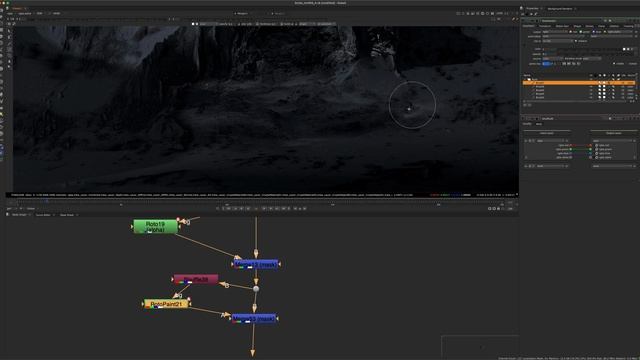640x360 pixels.
Task: Open the Properties pane tab
Action: point(532,8)
